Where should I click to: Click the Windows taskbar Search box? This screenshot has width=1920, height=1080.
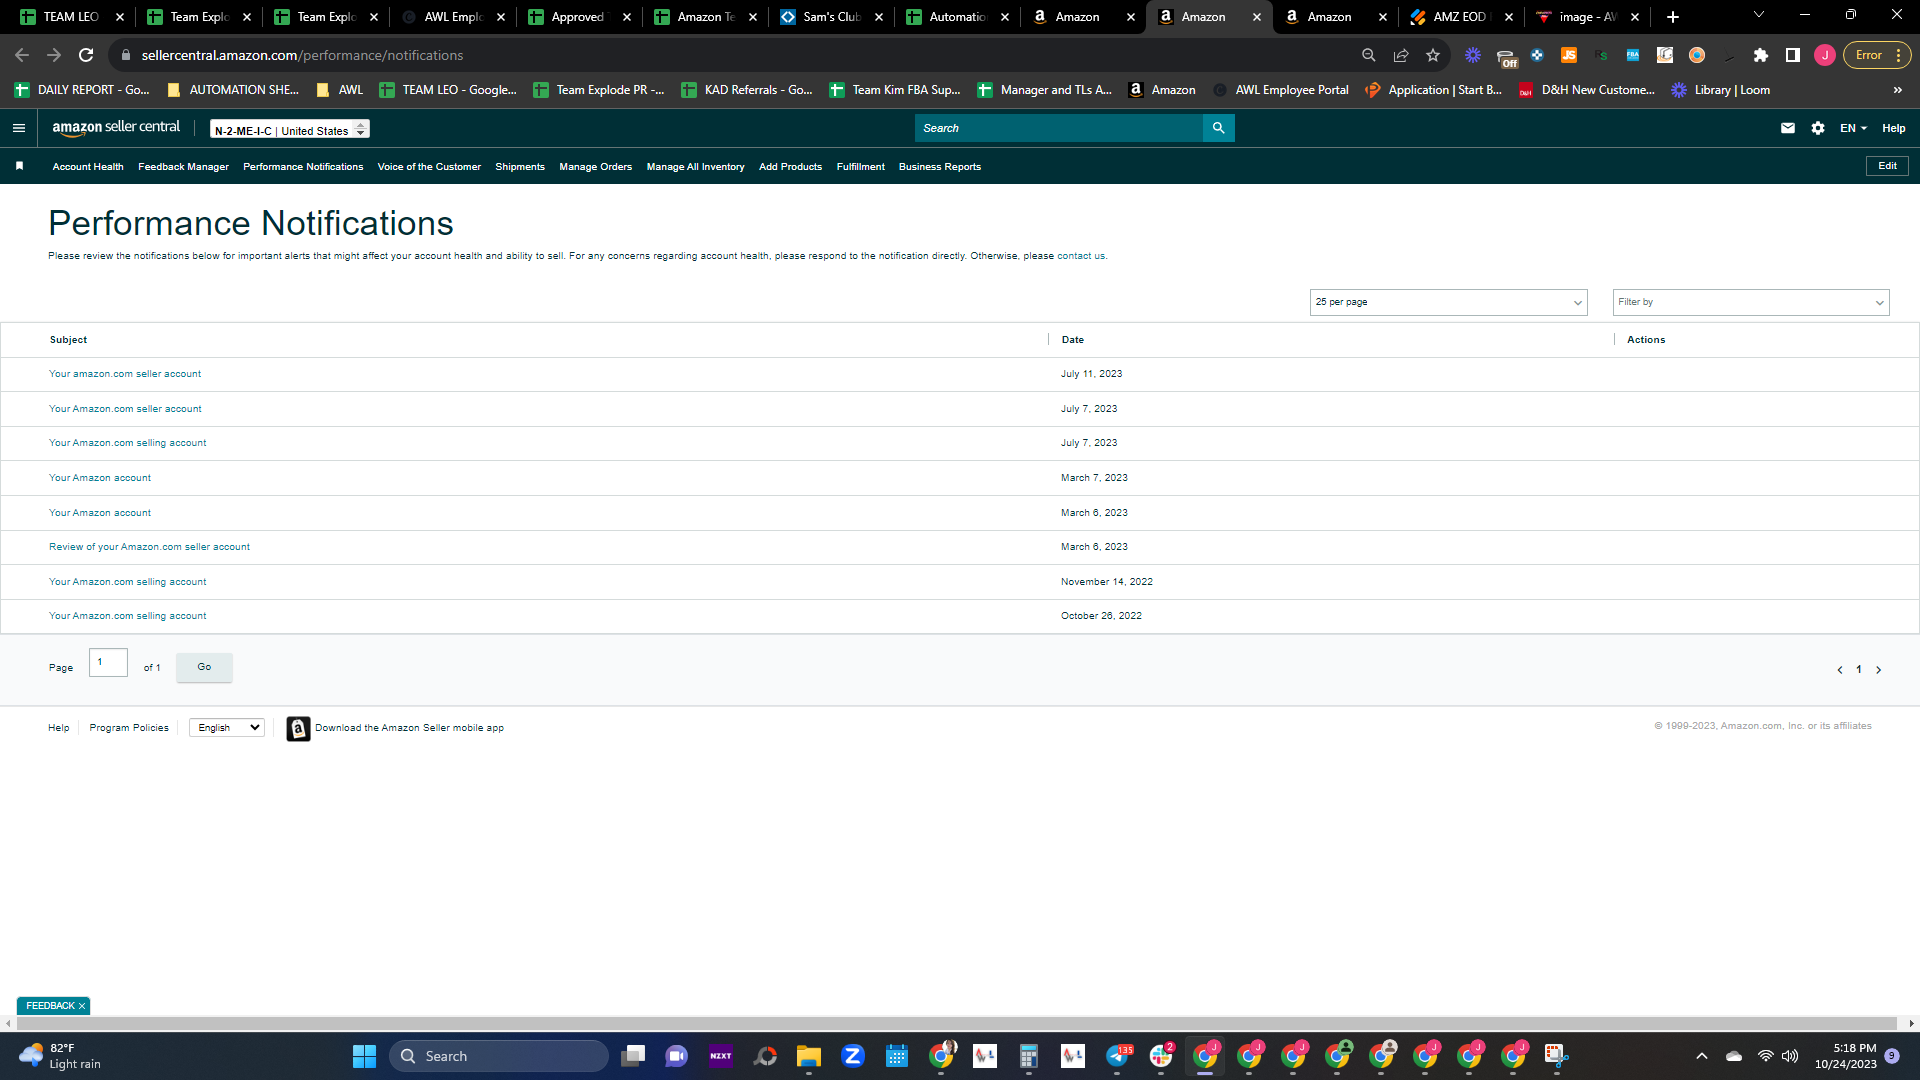(499, 1056)
